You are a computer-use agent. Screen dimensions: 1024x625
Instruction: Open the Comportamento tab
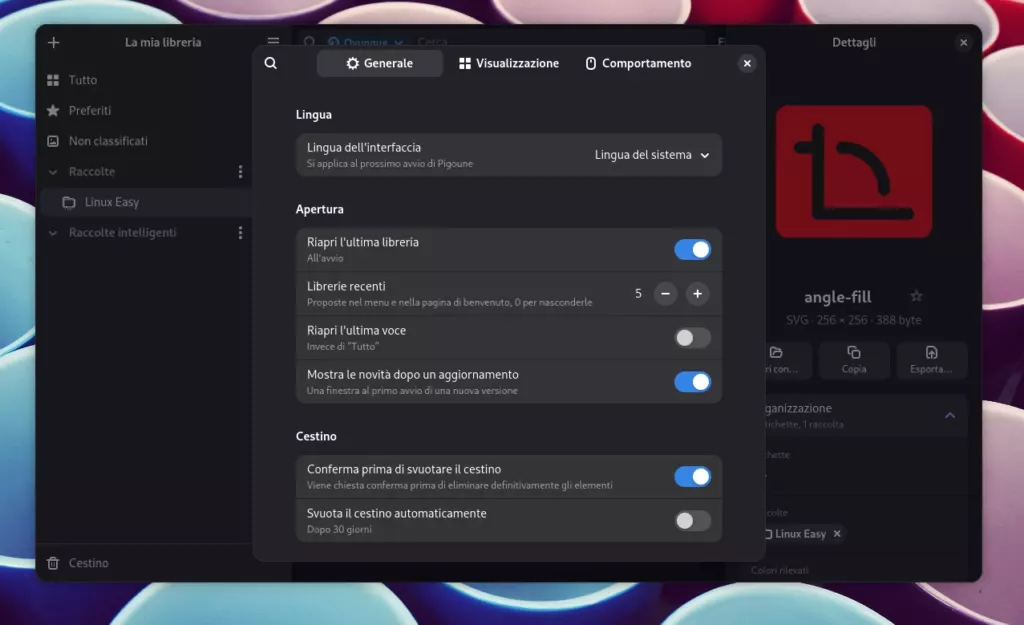(x=638, y=63)
